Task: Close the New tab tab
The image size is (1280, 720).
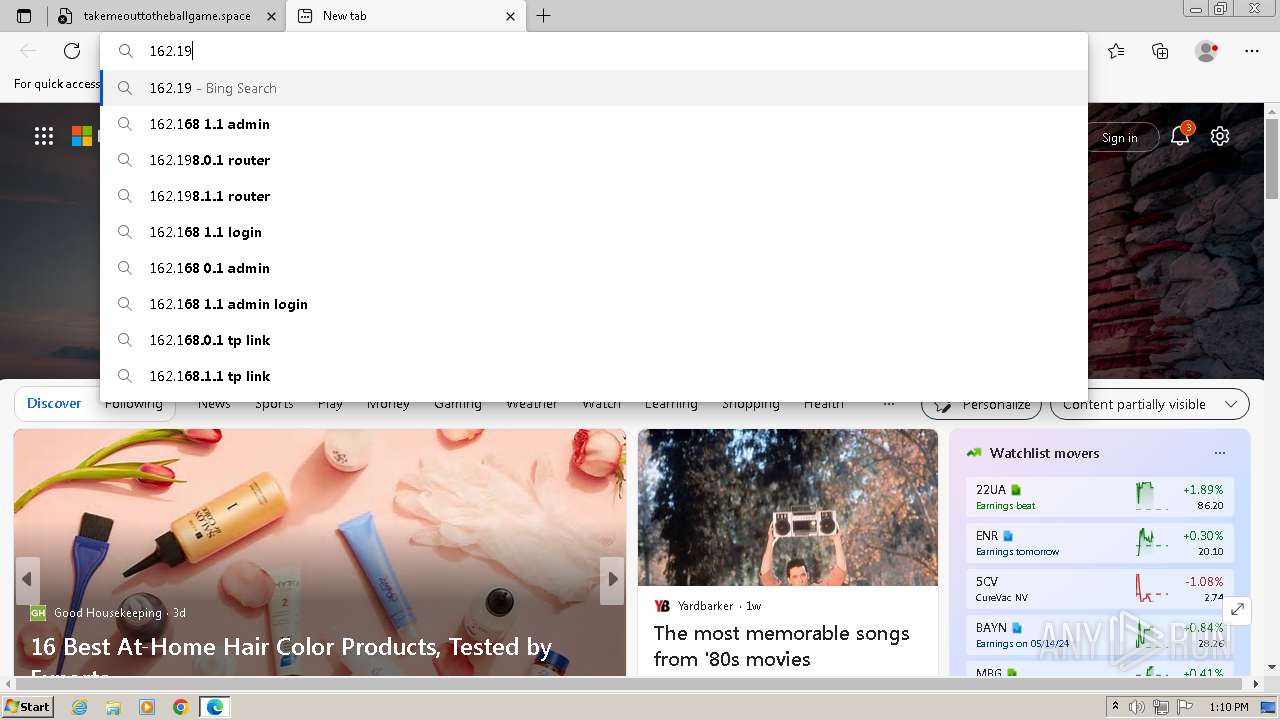Action: [510, 16]
